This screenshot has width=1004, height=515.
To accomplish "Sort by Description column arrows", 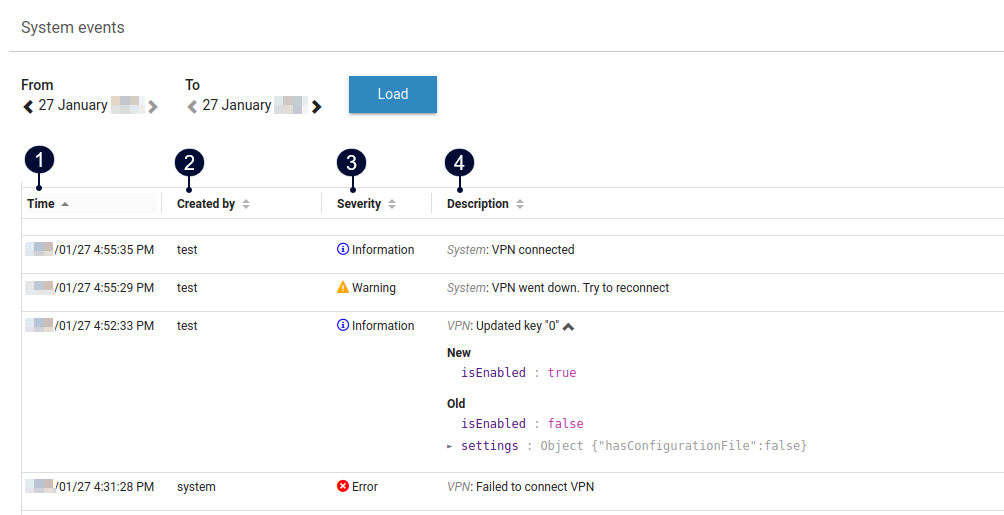I will (520, 204).
